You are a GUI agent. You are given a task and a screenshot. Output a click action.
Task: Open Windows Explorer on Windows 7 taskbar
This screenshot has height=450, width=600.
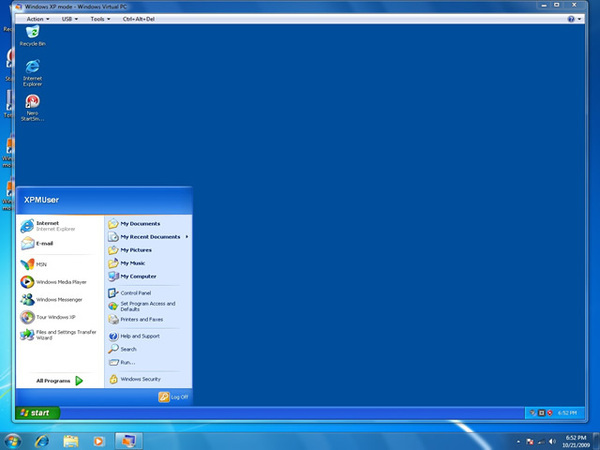tap(71, 441)
